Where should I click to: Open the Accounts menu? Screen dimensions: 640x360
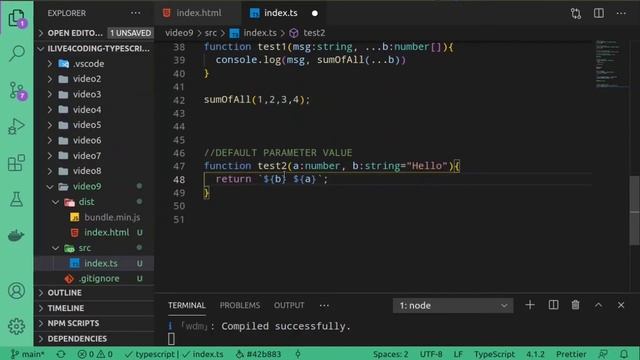click(16, 291)
